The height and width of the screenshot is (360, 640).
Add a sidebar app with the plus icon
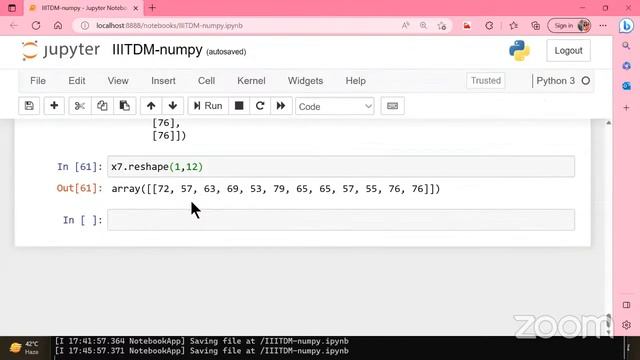[x=627, y=108]
